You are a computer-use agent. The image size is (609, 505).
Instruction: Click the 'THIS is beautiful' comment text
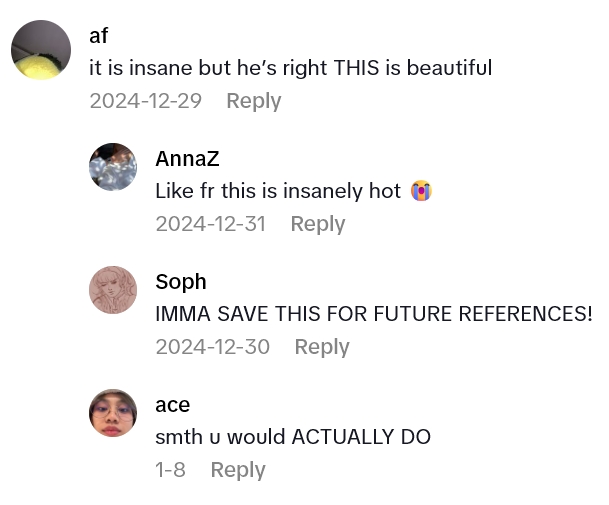click(x=290, y=68)
